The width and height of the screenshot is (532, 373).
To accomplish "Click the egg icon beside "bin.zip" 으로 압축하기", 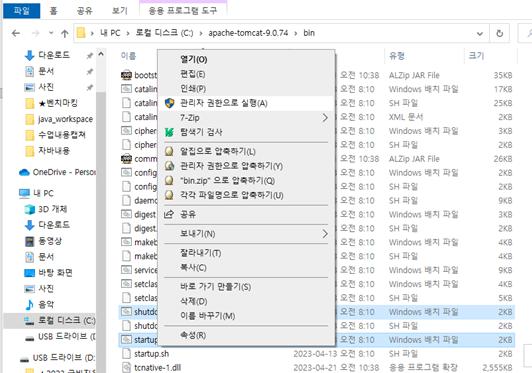I will point(169,181).
